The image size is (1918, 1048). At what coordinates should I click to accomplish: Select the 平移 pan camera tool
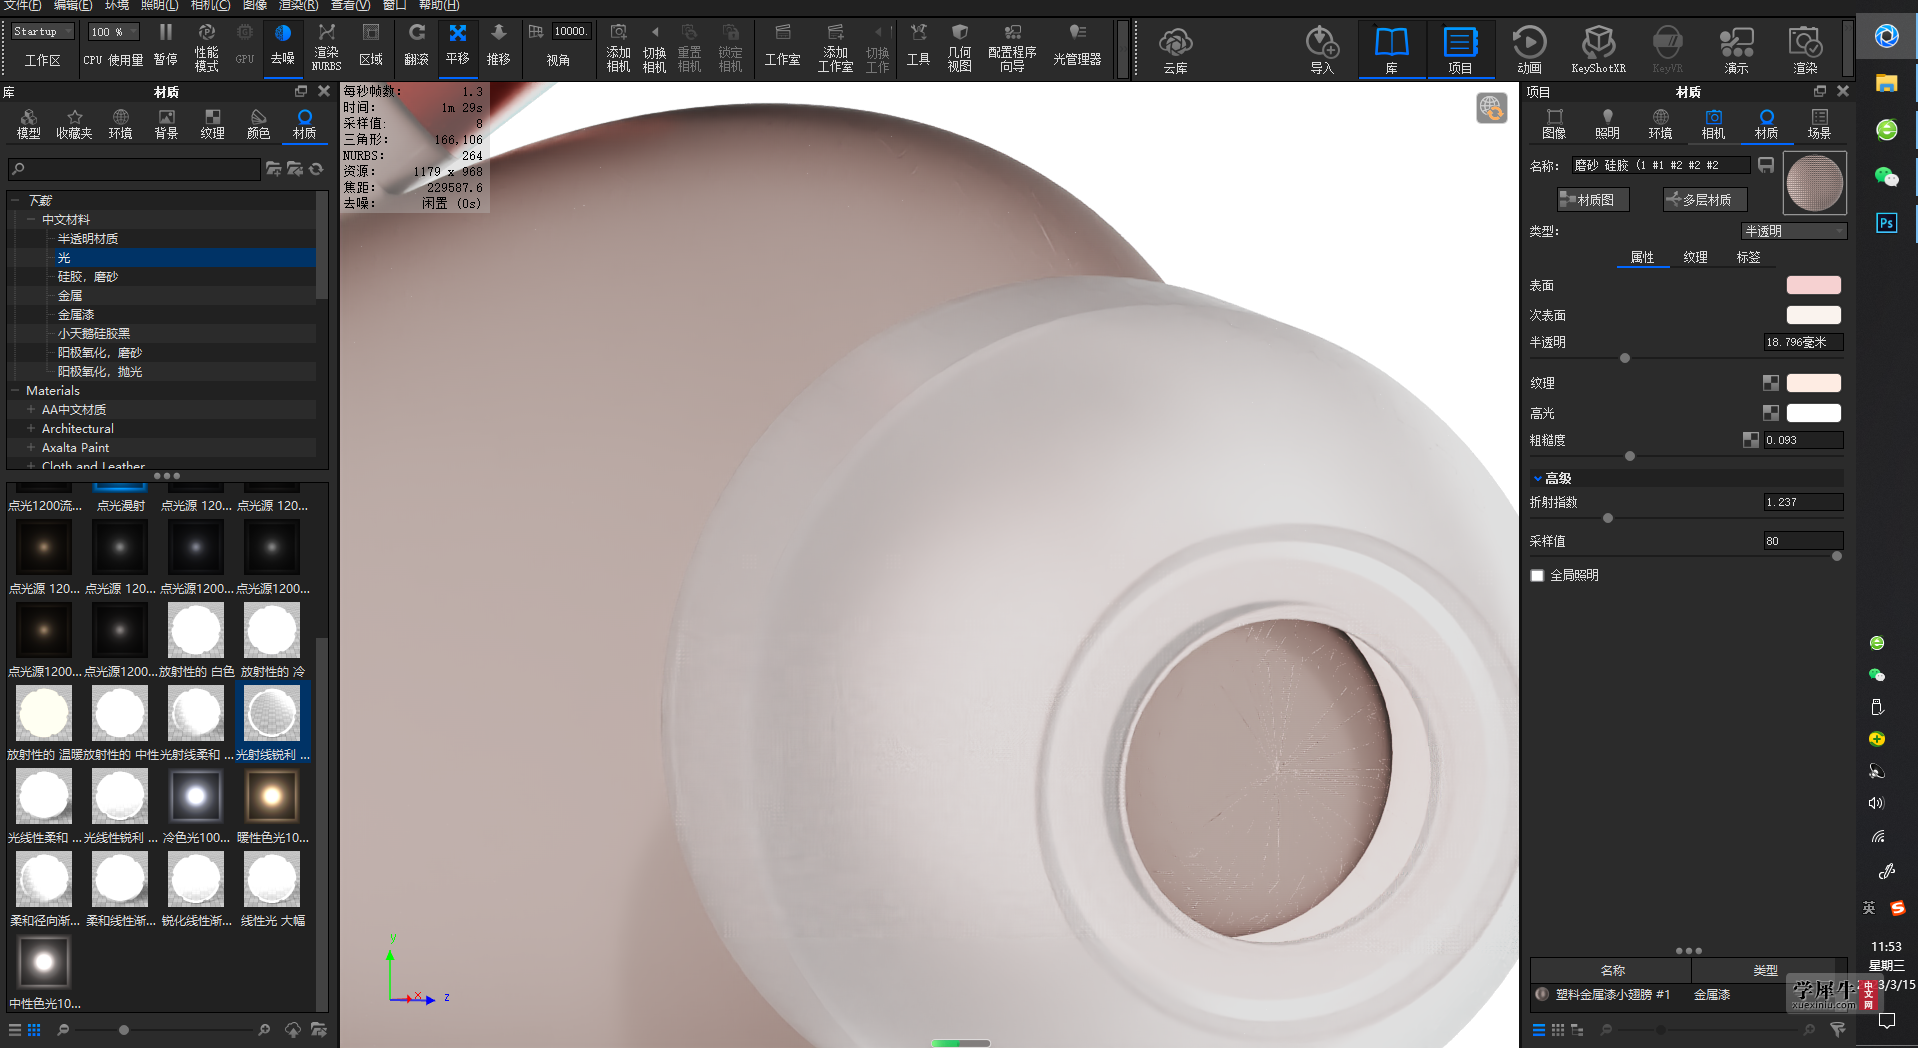pos(458,45)
